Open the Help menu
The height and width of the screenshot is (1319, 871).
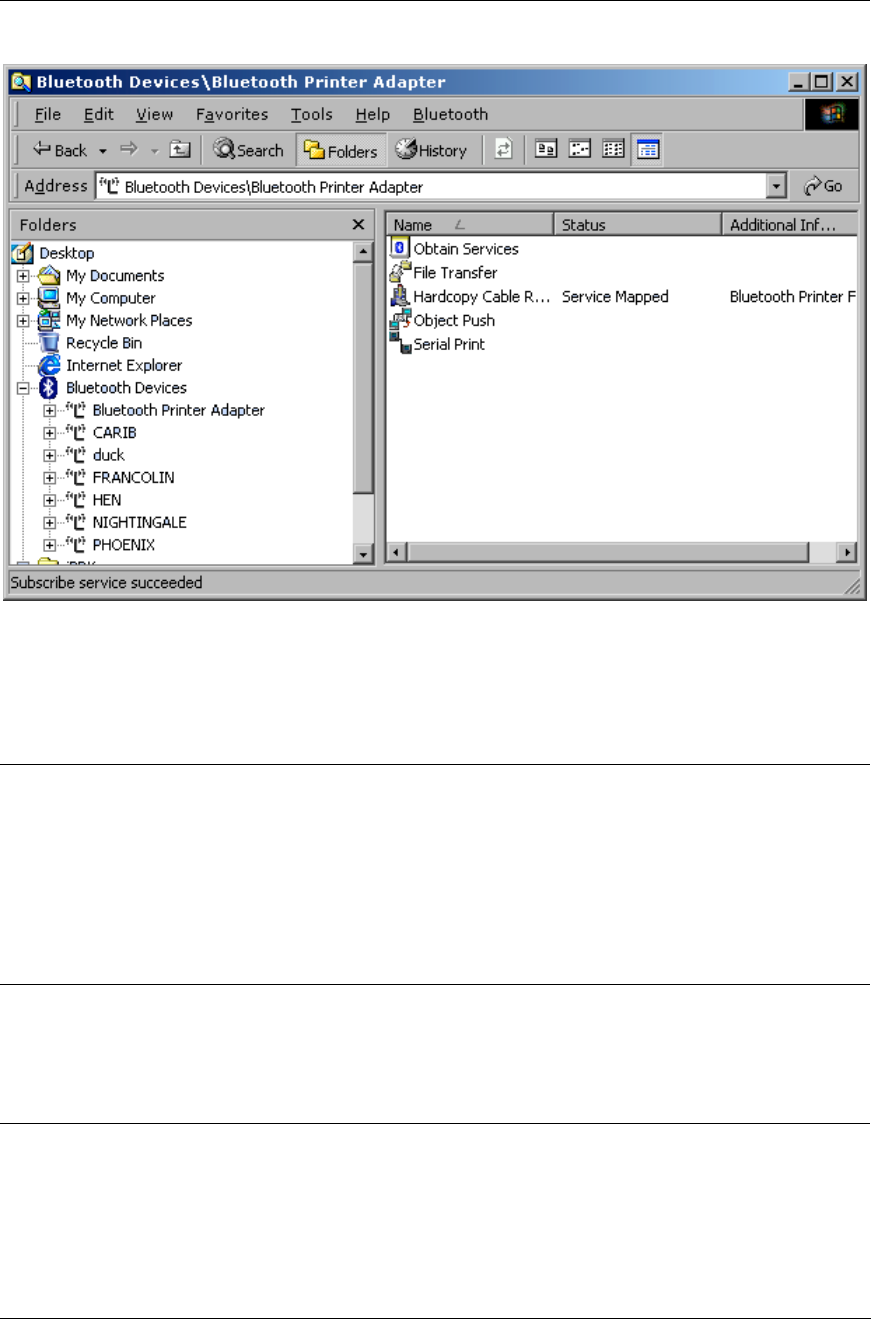372,115
